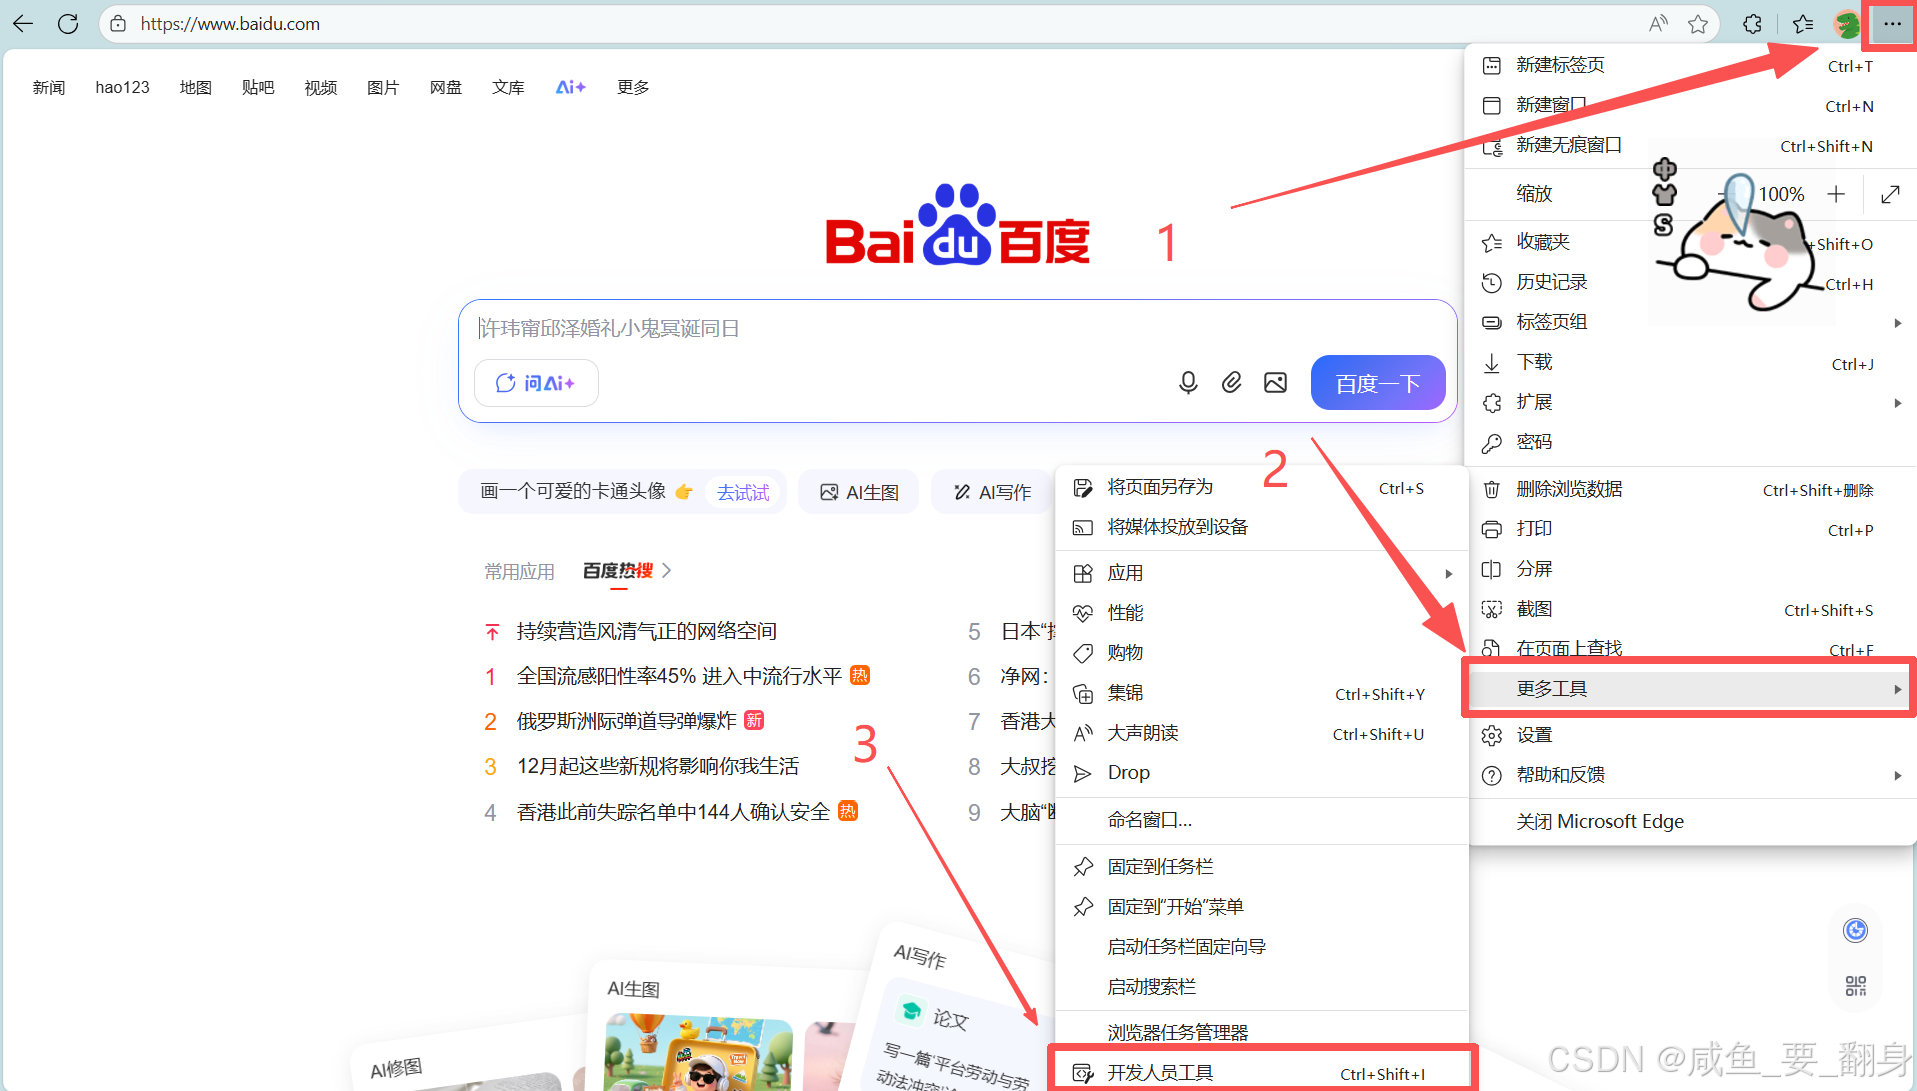Choose 打印 from the menu
Viewport: 1917px width, 1091px height.
coord(1690,530)
